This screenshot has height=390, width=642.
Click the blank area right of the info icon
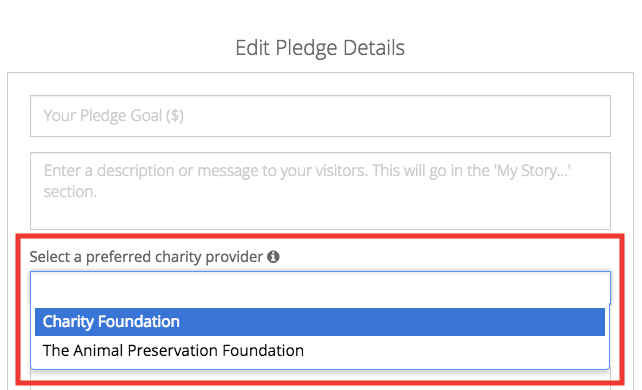444,257
